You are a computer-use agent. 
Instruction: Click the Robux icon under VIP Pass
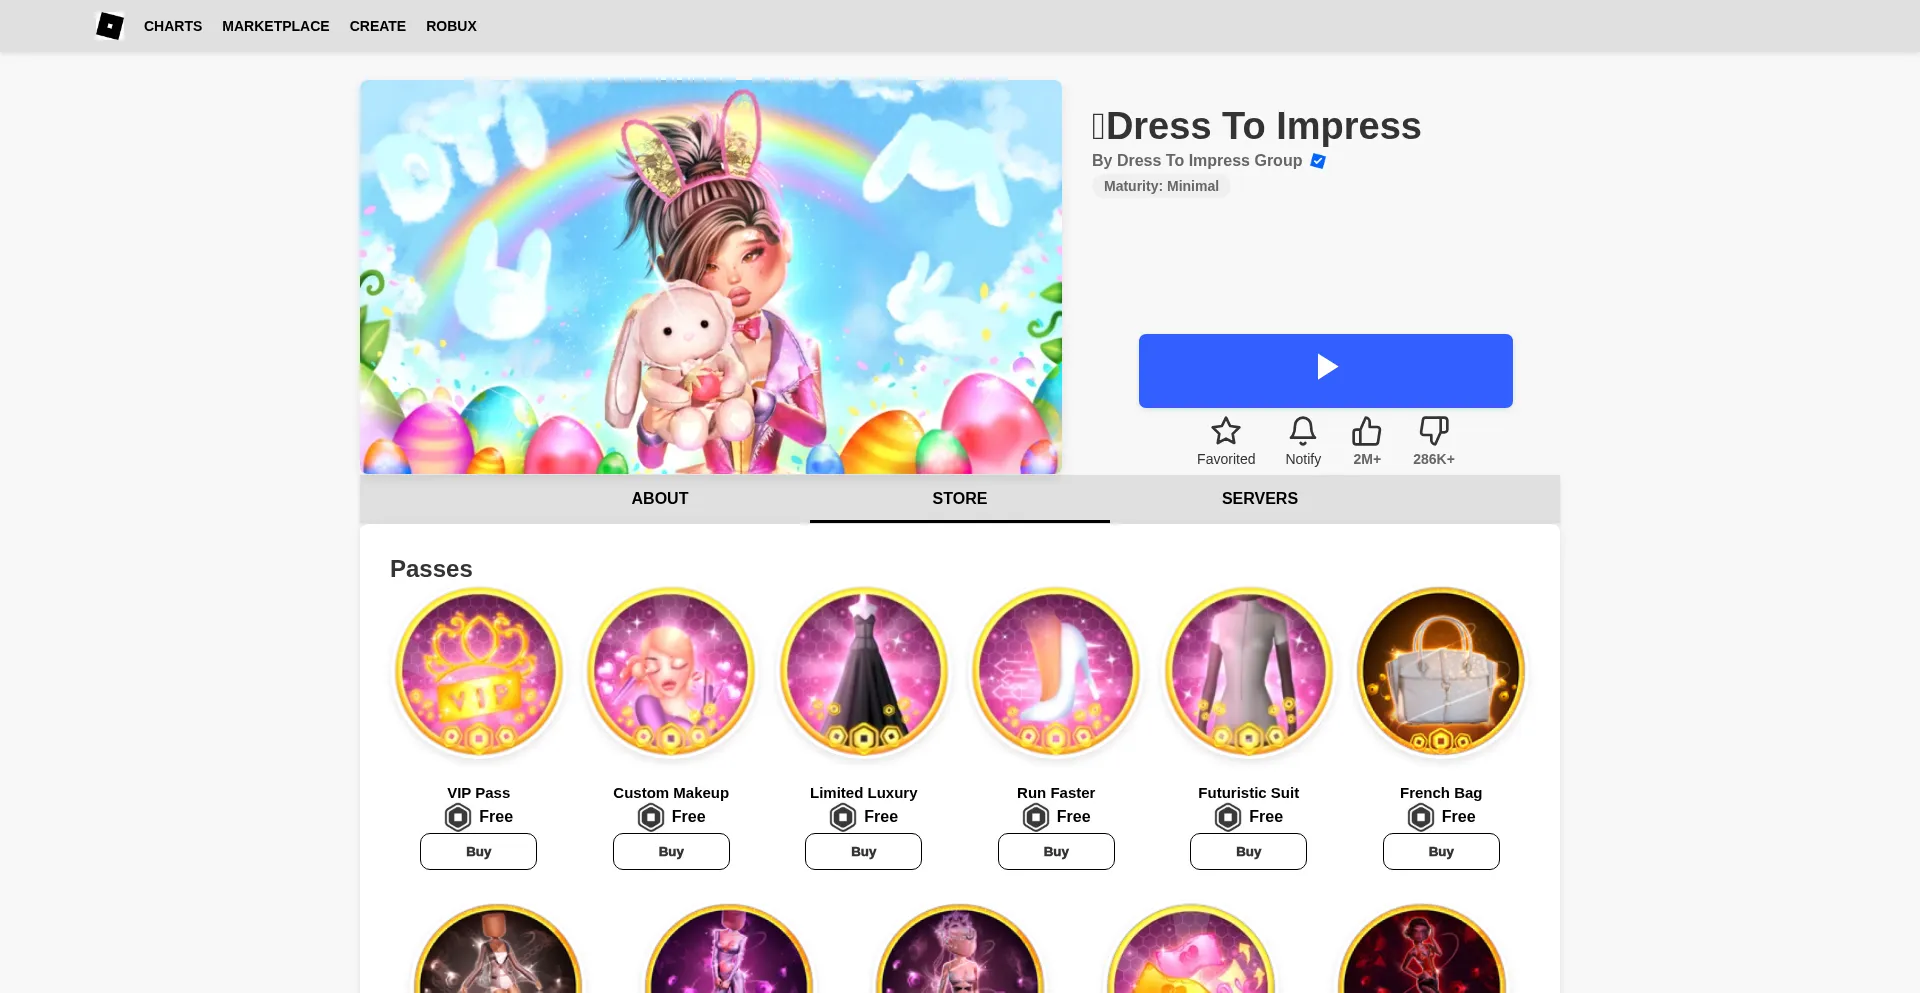tap(458, 817)
